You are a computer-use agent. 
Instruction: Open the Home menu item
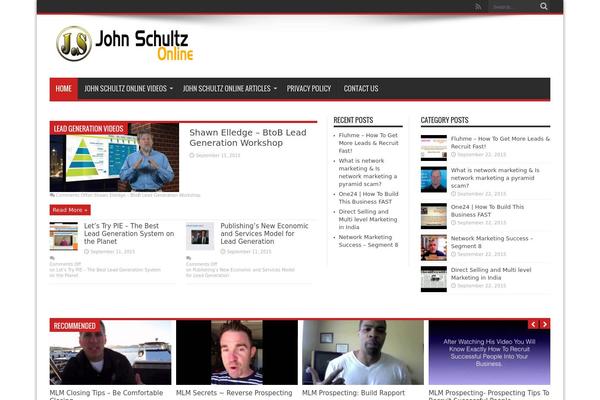(x=64, y=89)
